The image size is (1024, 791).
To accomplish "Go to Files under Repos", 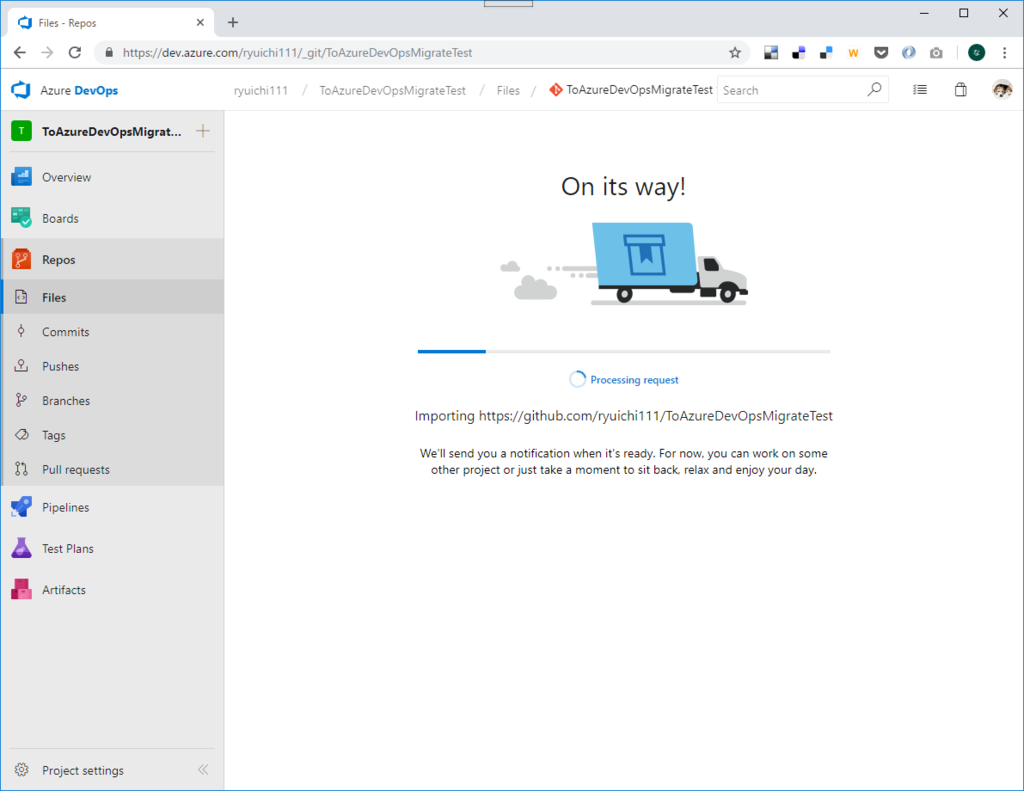I will (112, 297).
